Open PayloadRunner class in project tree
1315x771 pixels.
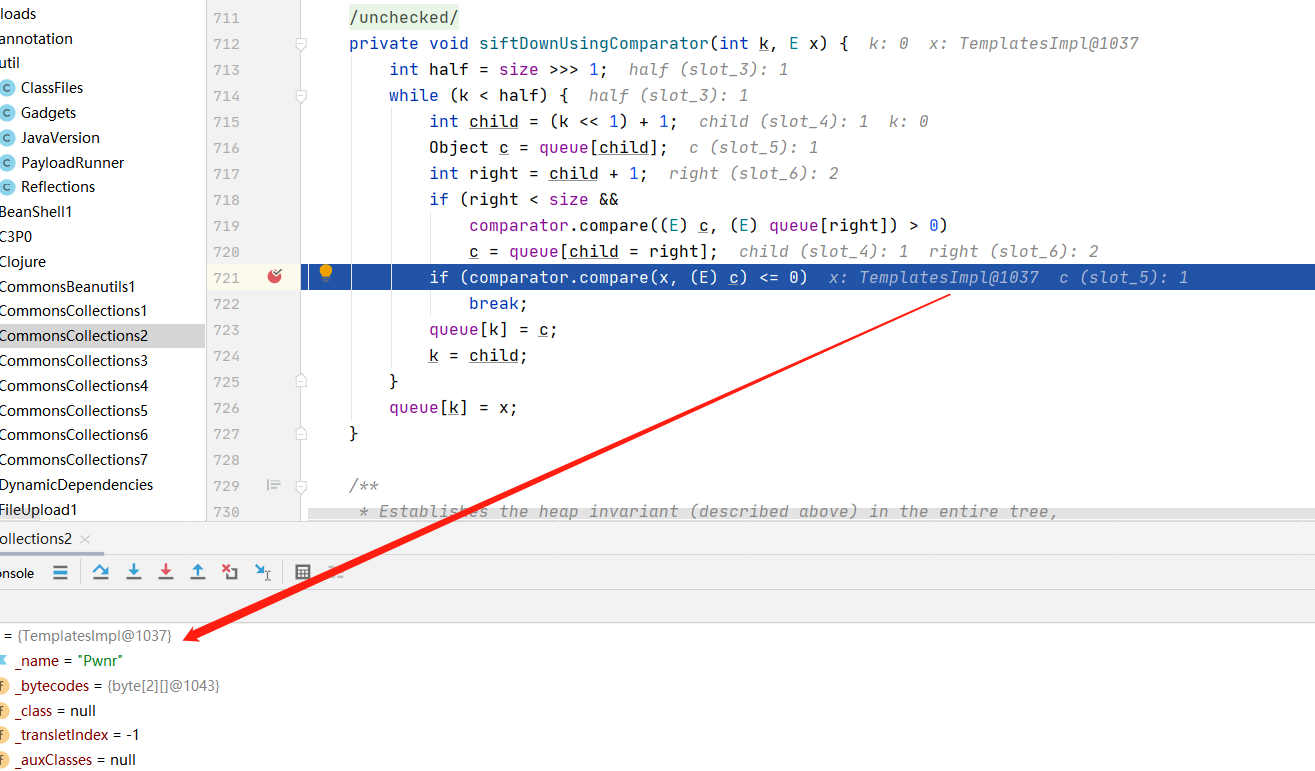click(72, 163)
